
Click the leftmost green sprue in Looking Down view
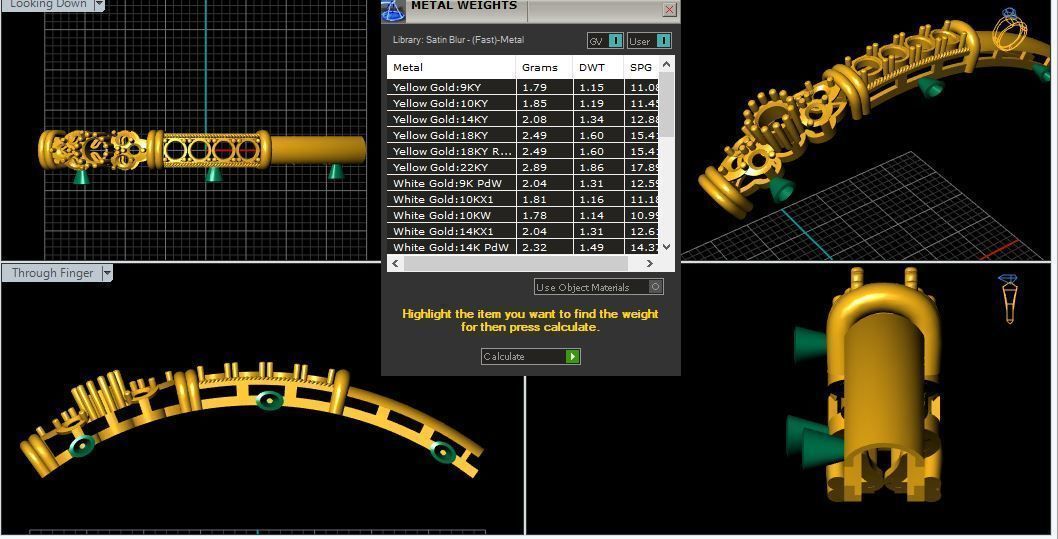tap(81, 177)
